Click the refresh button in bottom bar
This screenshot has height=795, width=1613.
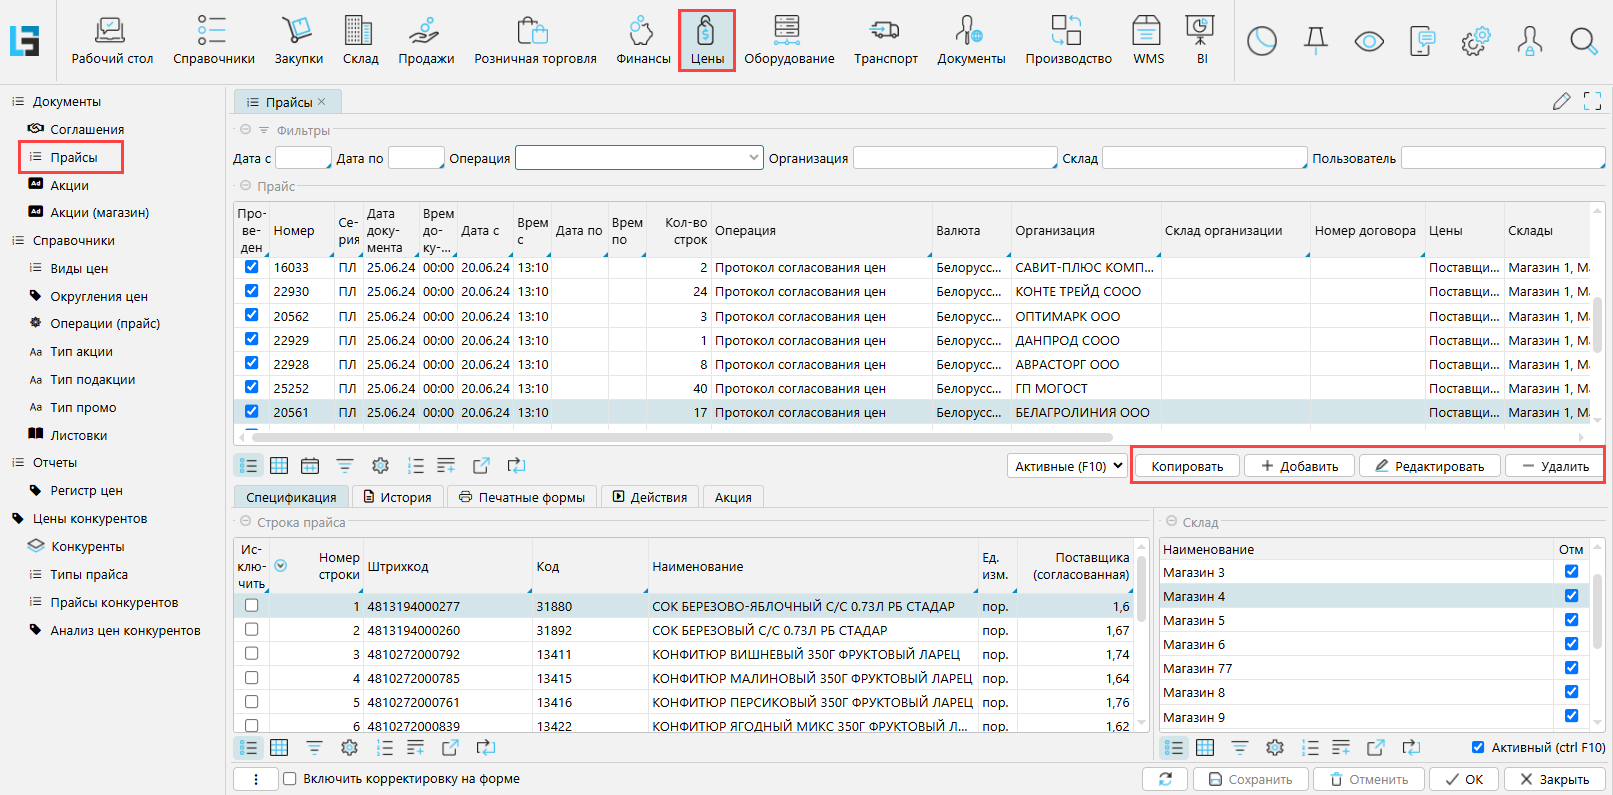click(x=1165, y=779)
